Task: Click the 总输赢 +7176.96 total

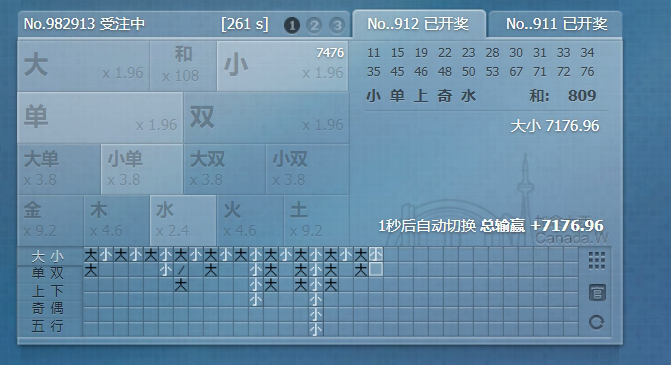Action: tap(542, 226)
